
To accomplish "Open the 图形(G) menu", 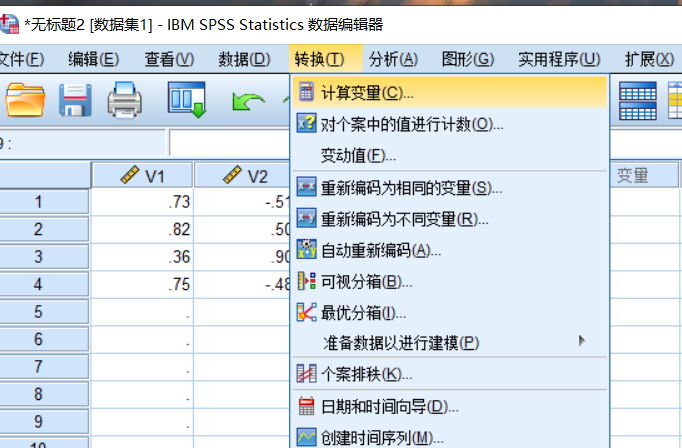I will pos(468,59).
